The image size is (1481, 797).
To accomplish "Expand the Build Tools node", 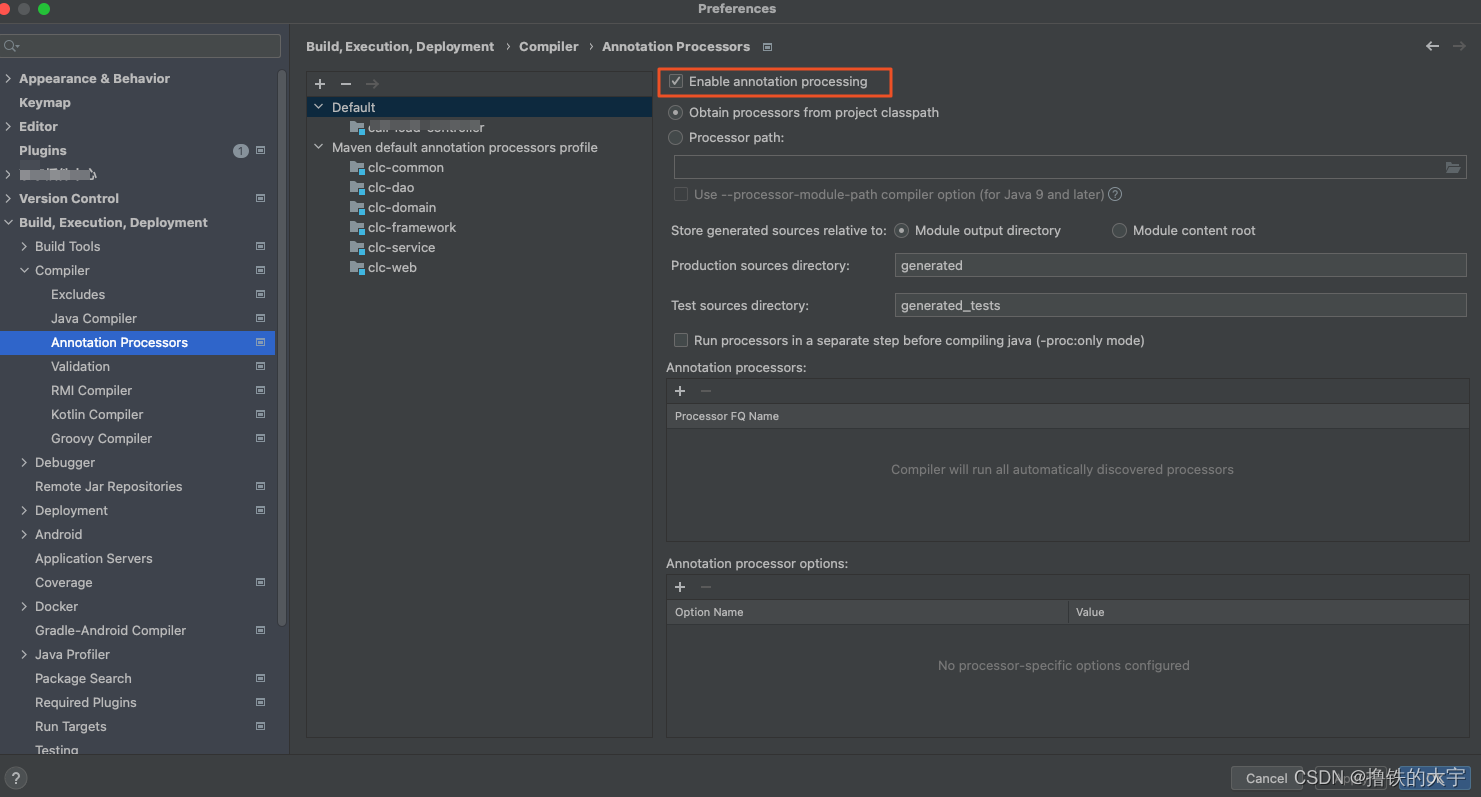I will 25,247.
